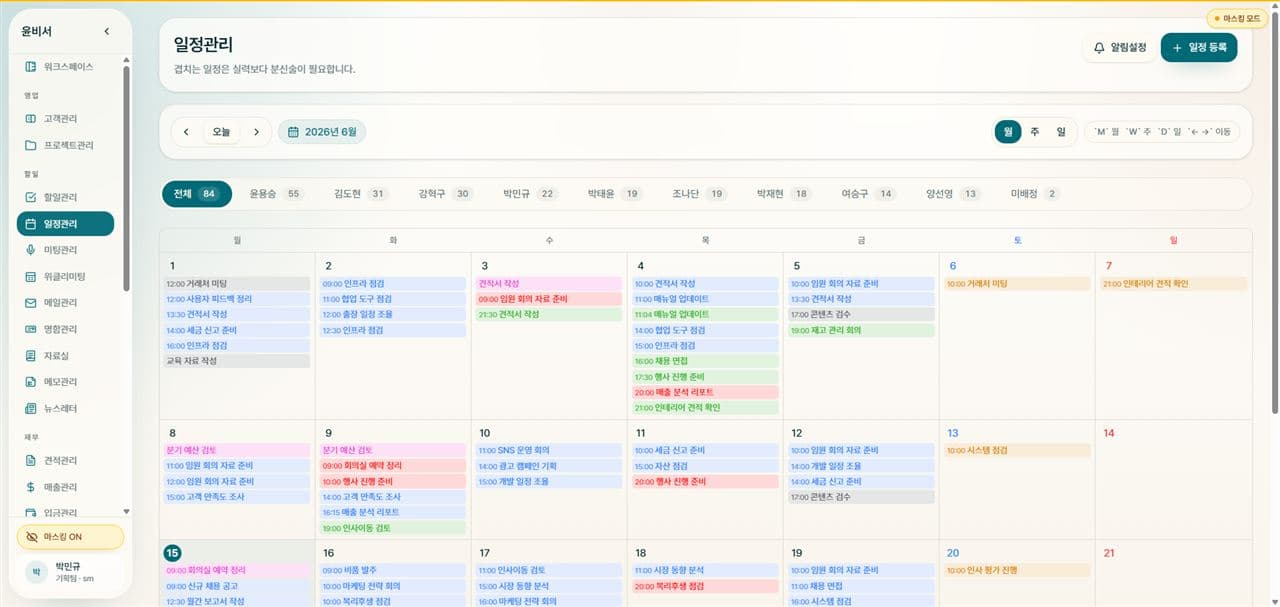Open the 10:00 인사 평가 진행 event
The height and width of the screenshot is (607, 1280).
pyautogui.click(x=1017, y=570)
